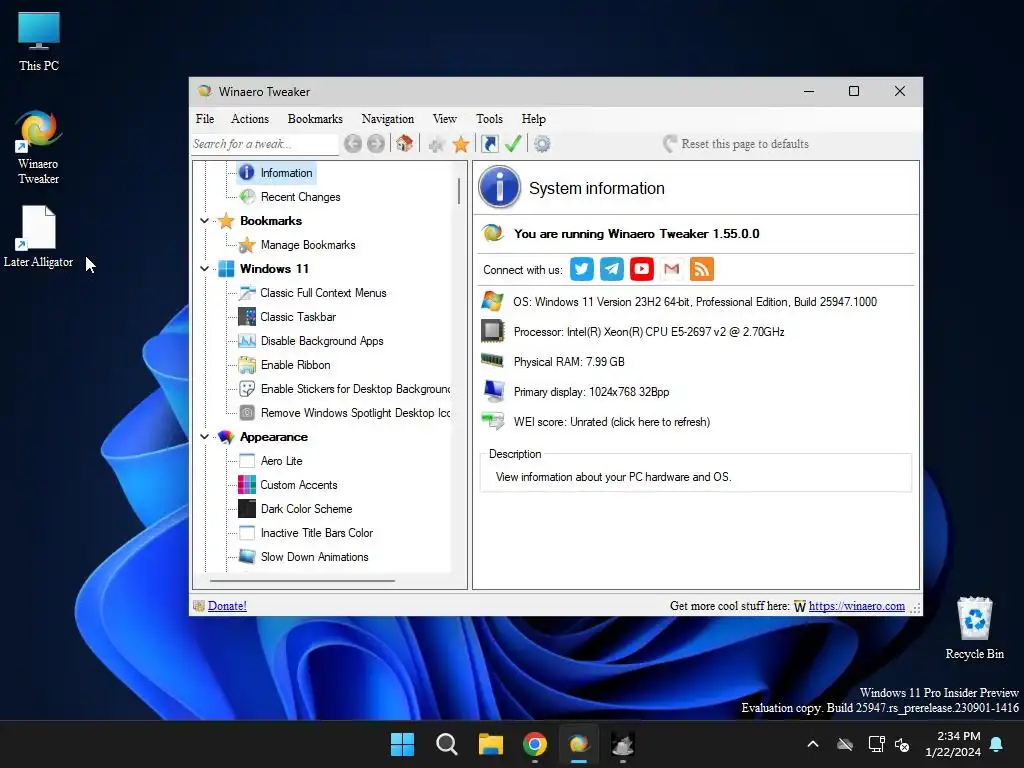Click the Dark Color Scheme black icon
Screen dimensions: 1024x768
247,509
